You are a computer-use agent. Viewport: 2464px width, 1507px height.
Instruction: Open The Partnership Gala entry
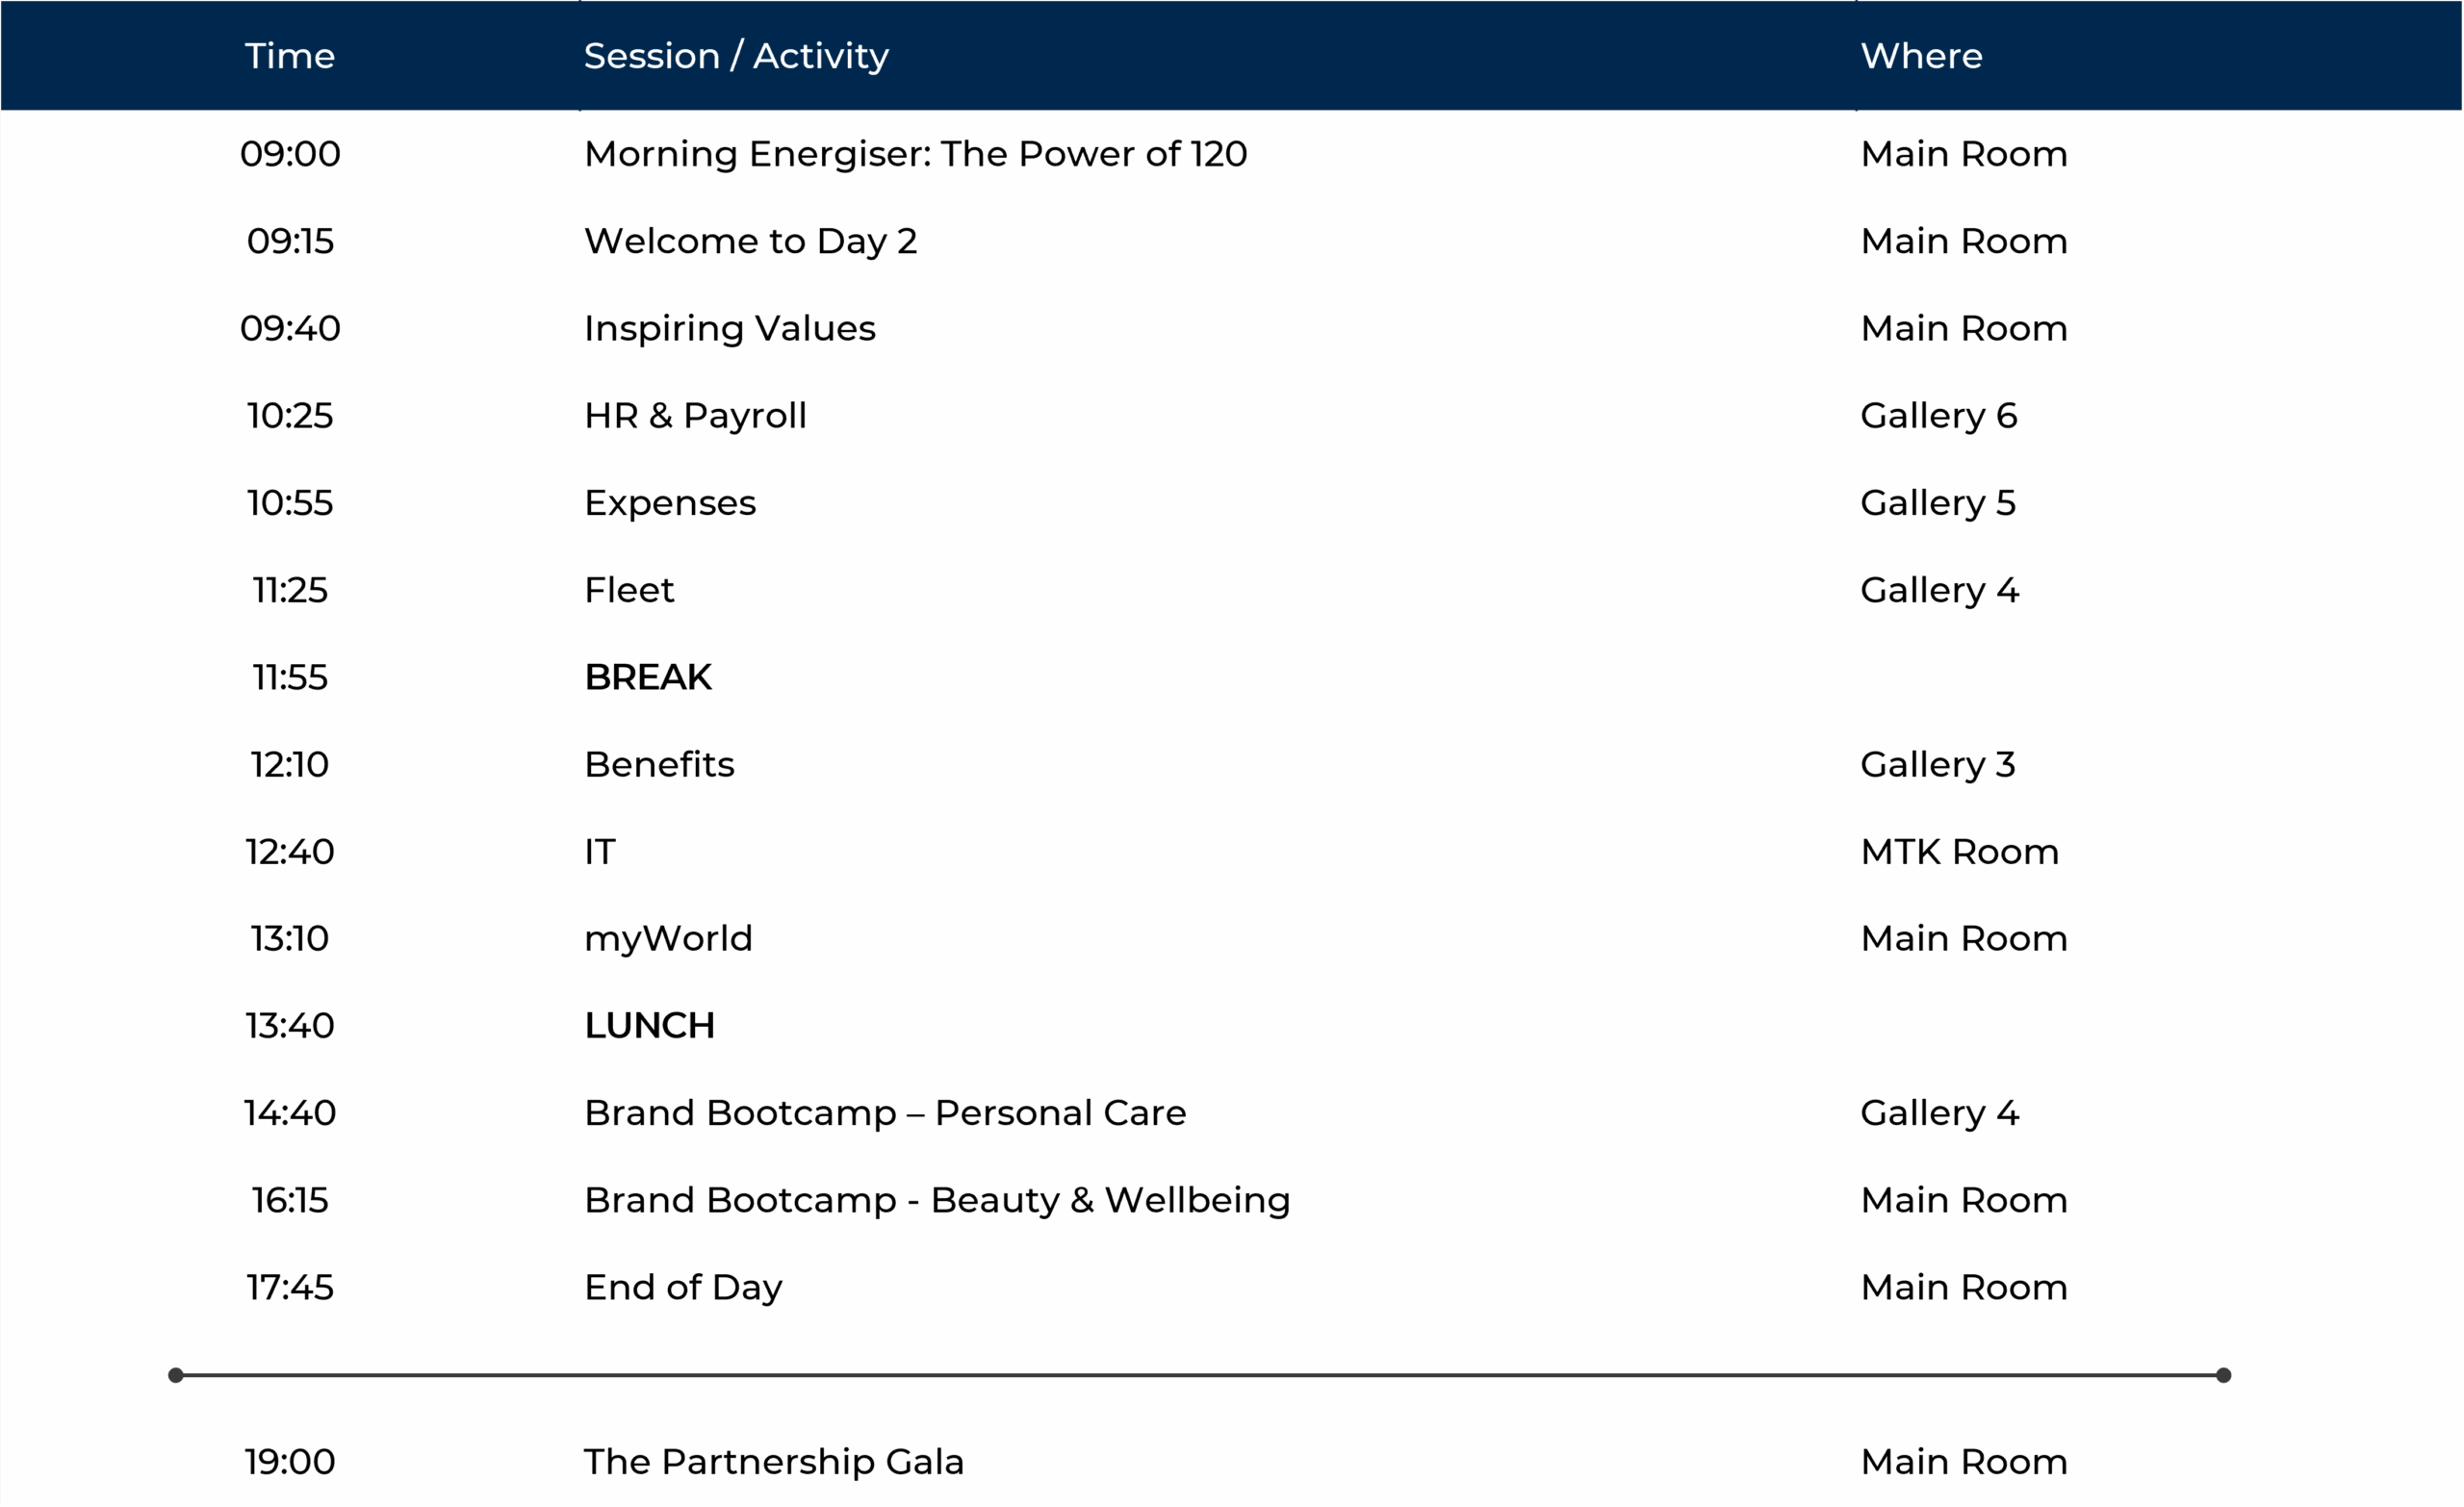(774, 1461)
